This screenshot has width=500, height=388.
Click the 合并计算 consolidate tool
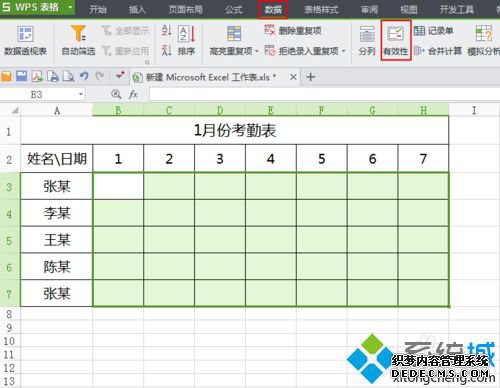(x=438, y=51)
